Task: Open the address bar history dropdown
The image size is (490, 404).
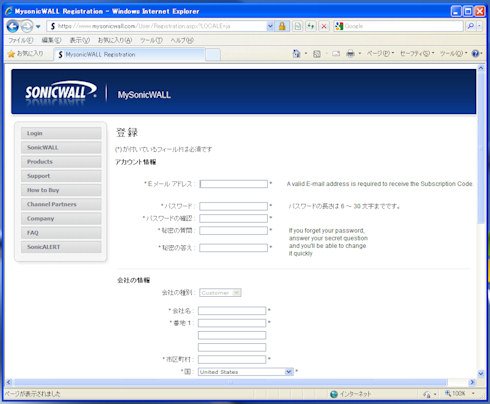Action: tap(270, 26)
